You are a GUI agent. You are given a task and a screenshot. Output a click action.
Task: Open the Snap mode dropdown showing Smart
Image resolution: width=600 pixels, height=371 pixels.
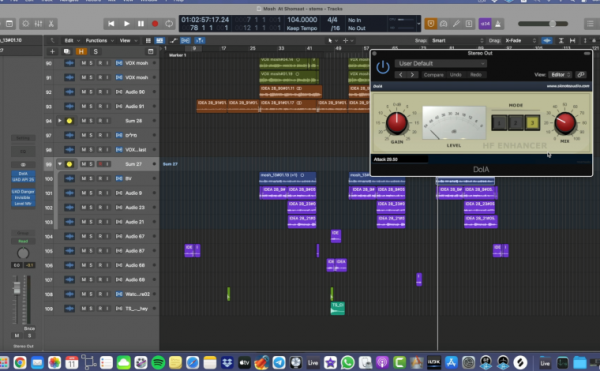pos(457,41)
